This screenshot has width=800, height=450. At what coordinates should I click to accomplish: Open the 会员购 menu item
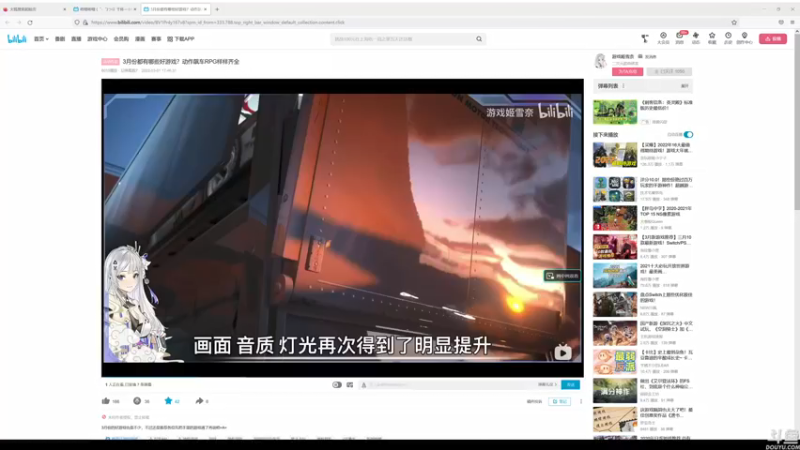[121, 39]
